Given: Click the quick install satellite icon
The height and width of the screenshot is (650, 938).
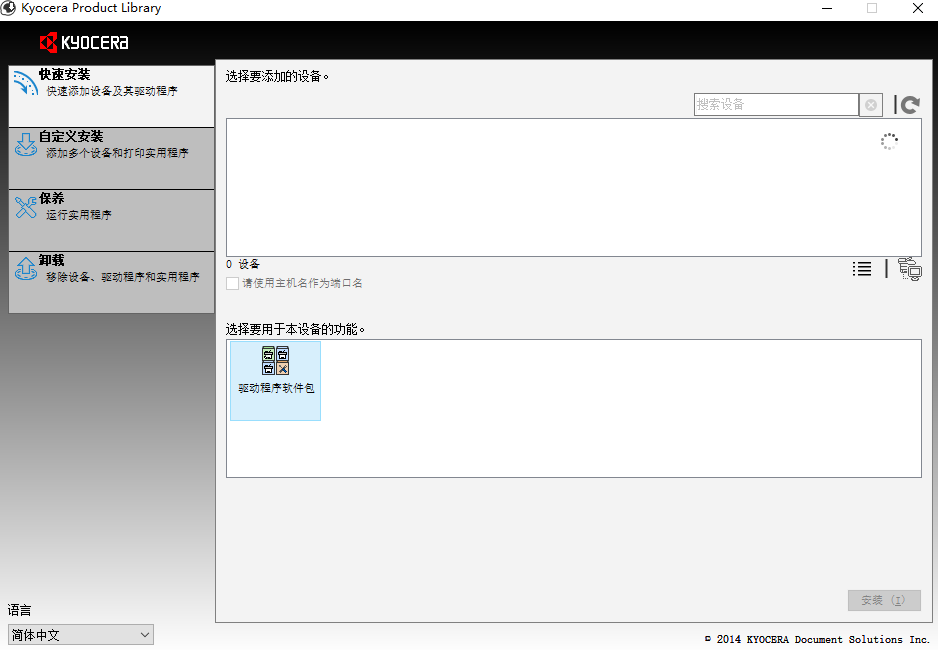Looking at the screenshot, I should coord(25,83).
